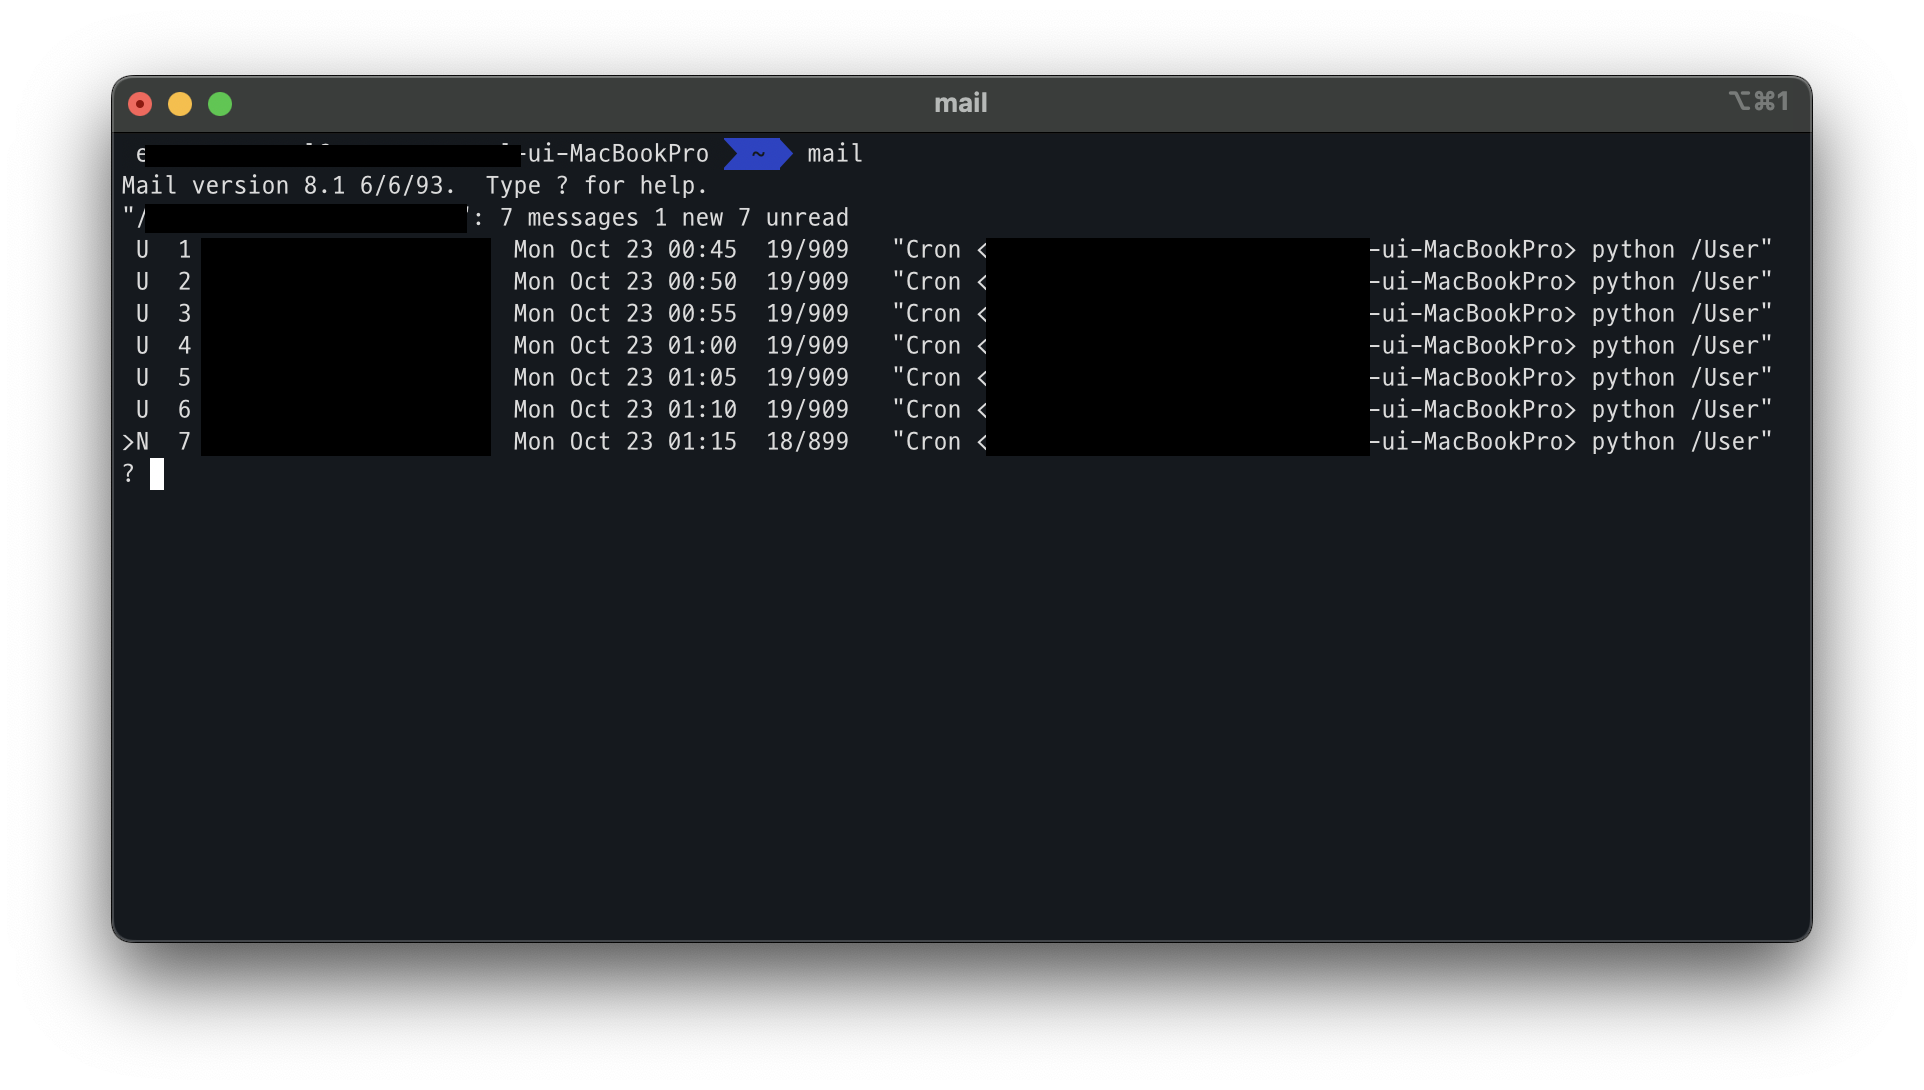Select message 4 dated Oct 23 01:00

[x=624, y=346]
